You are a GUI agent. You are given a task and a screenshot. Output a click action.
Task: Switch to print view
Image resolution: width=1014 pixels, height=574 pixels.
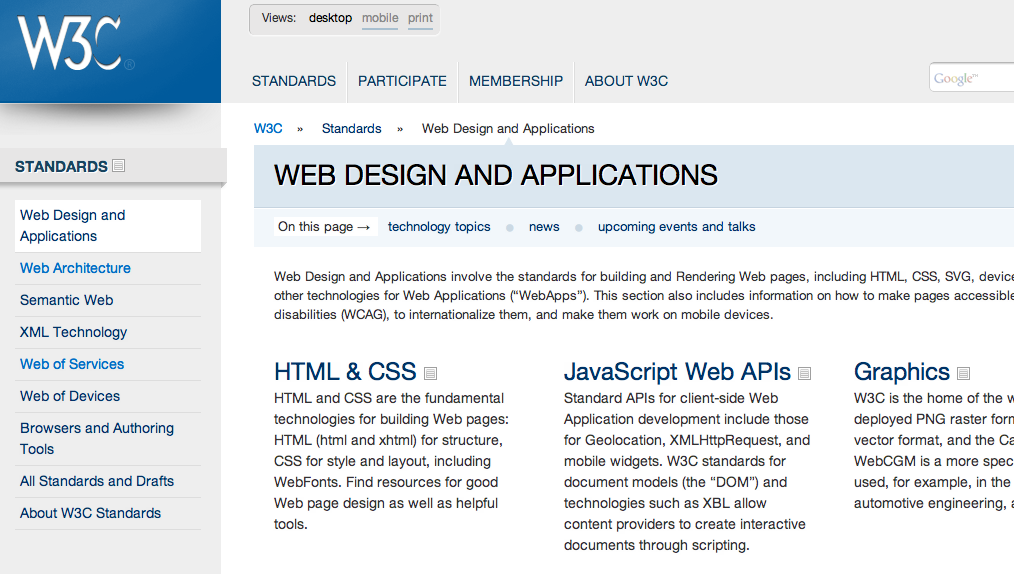(420, 18)
